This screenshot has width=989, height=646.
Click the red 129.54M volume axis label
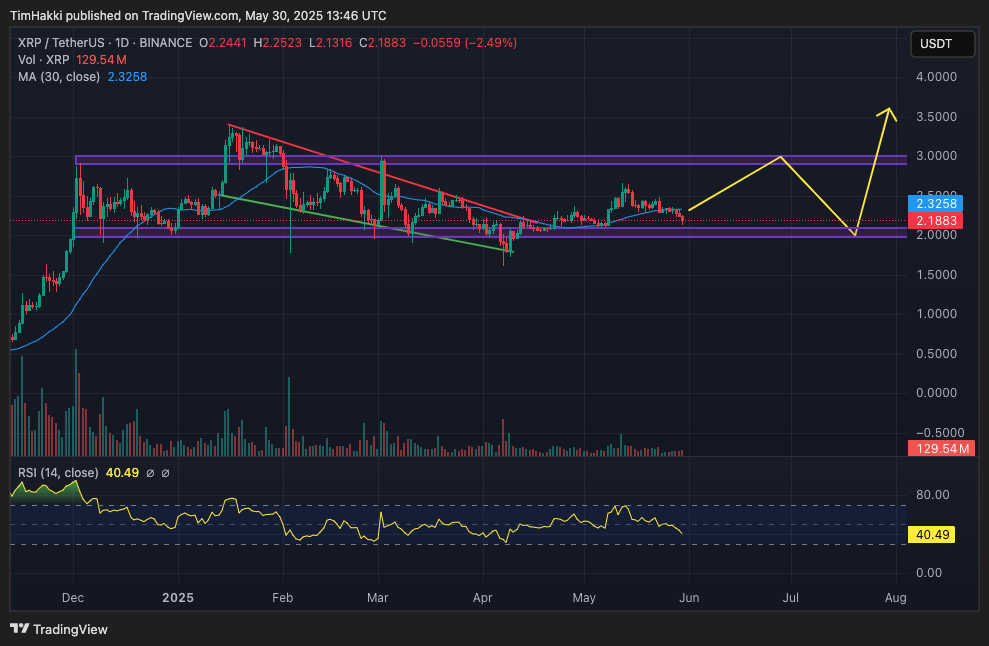click(940, 448)
